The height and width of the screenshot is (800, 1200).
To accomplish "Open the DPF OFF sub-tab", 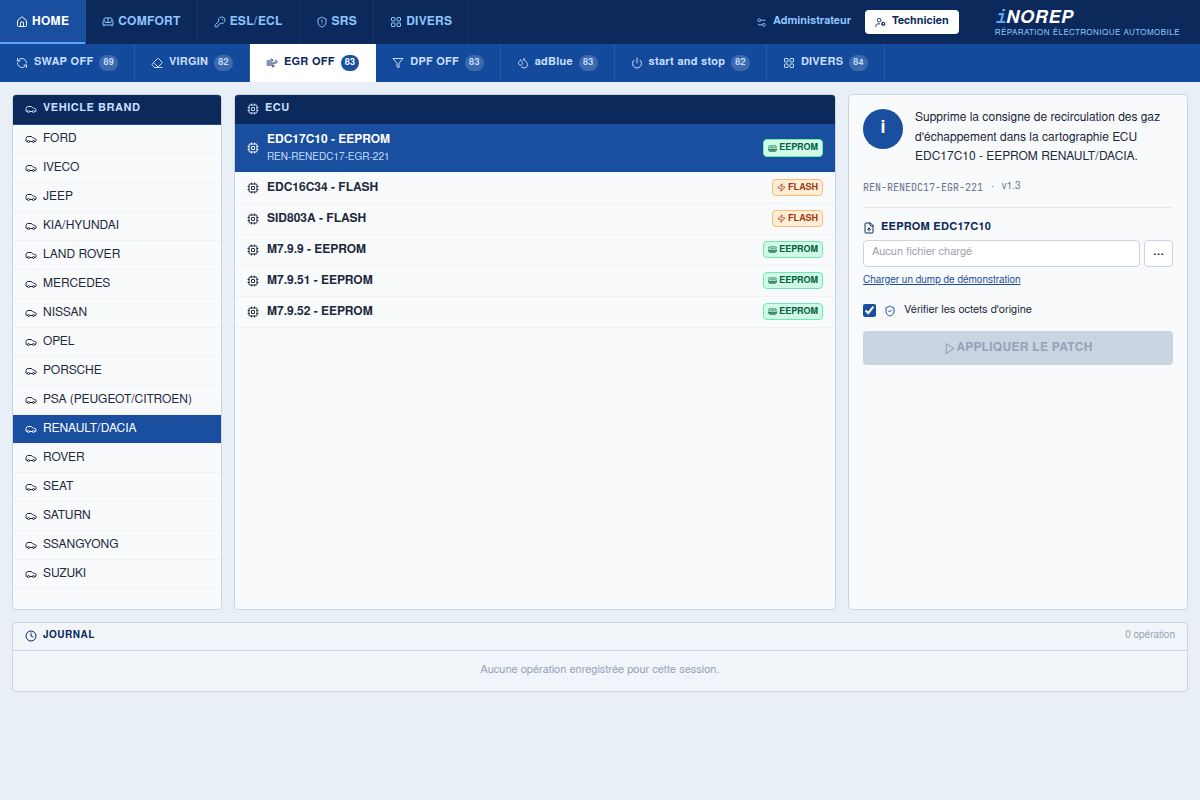I will (x=438, y=62).
